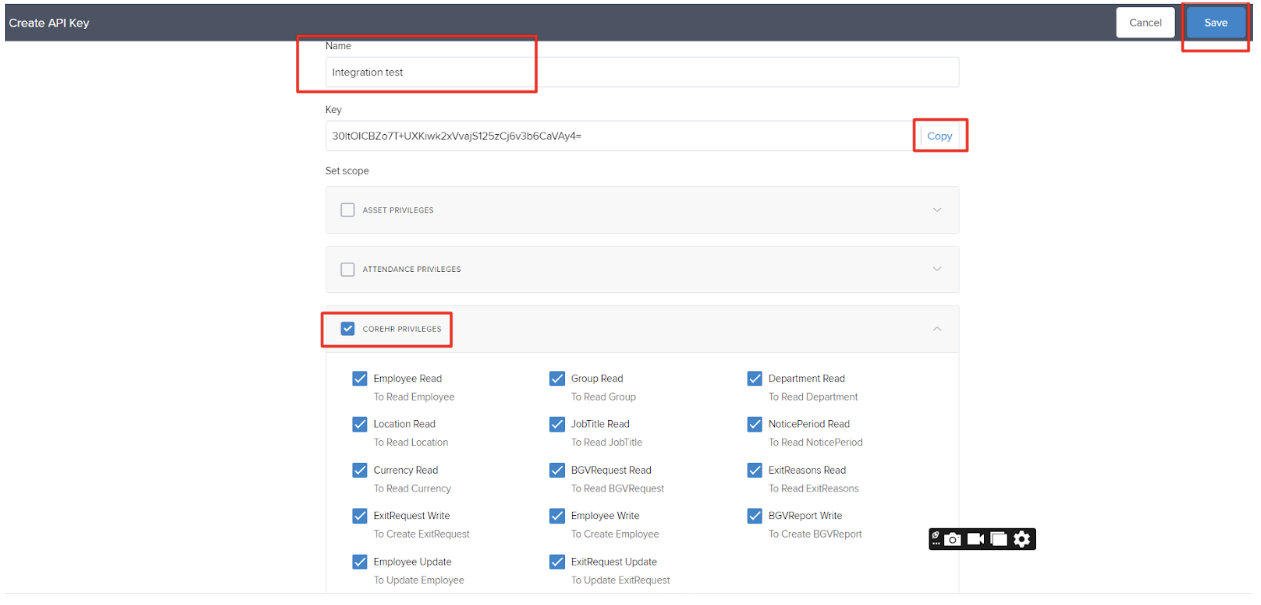The width and height of the screenshot is (1261, 605).
Task: Expand the Attendance Privileges section chevron
Action: [x=937, y=269]
